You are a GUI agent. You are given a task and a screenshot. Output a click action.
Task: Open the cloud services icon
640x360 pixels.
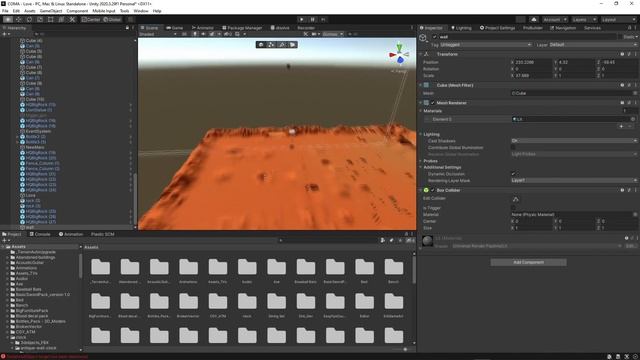coord(534,19)
